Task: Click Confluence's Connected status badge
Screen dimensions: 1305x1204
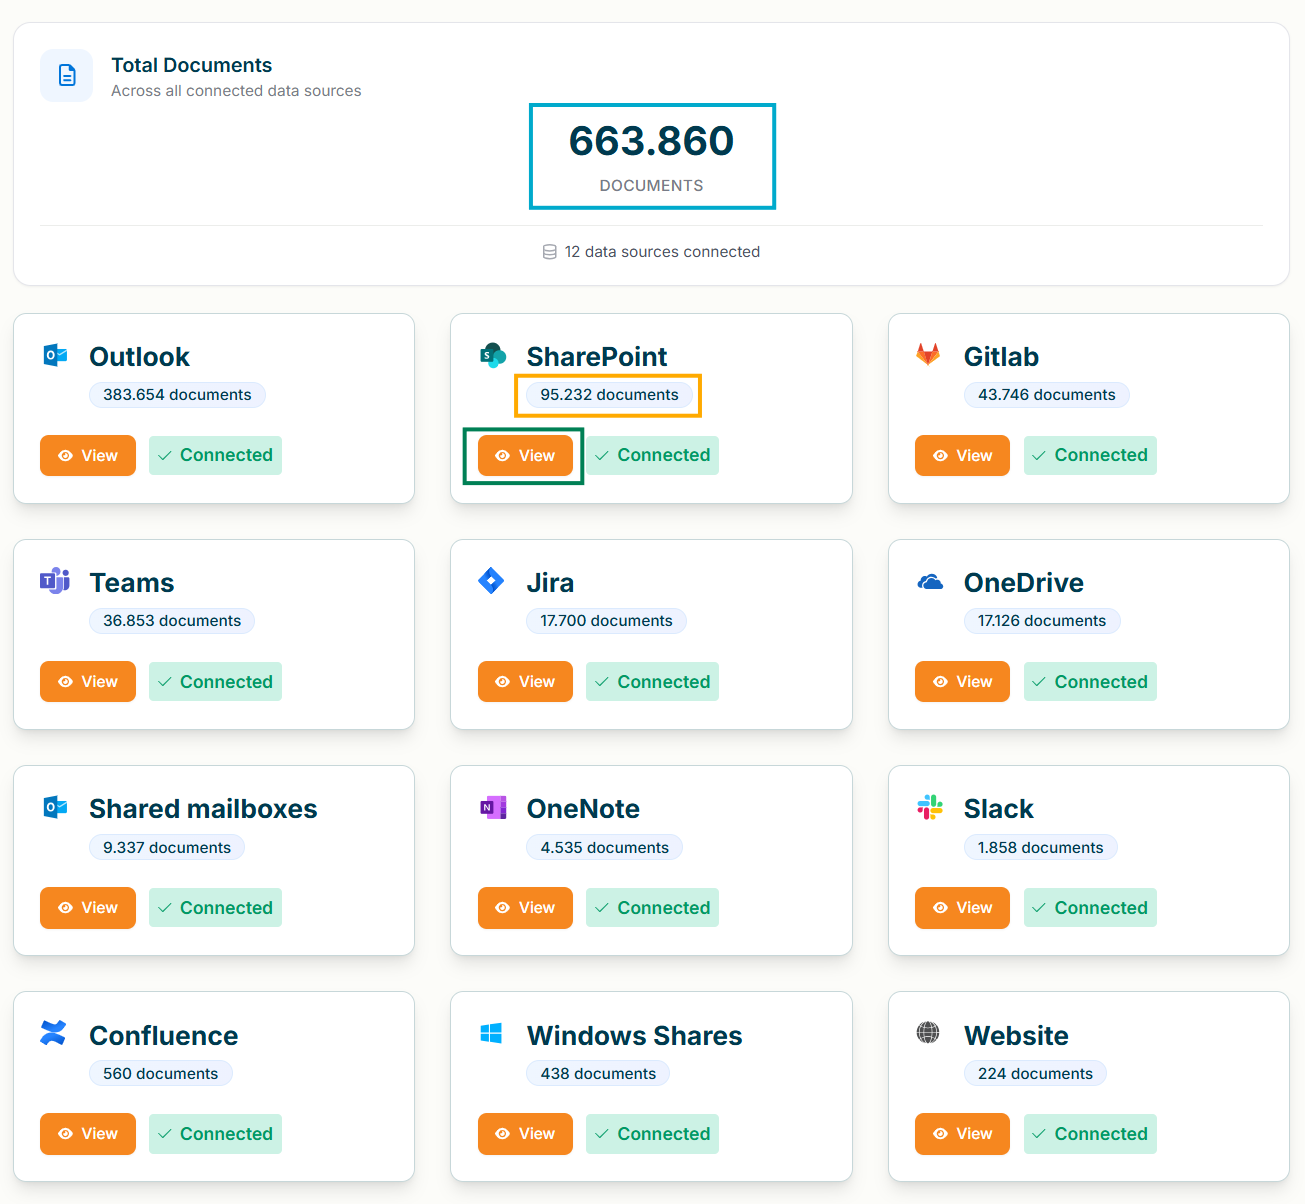Action: 215,1134
